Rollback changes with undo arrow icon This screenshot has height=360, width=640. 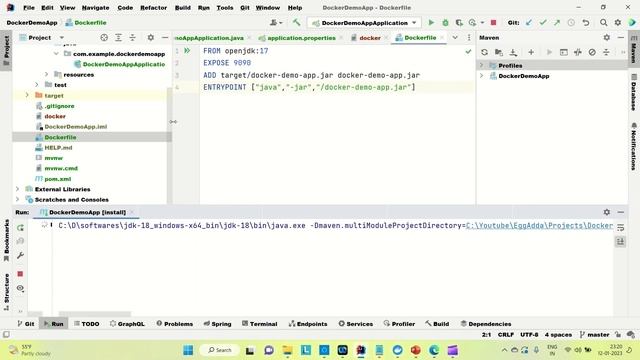tap(586, 22)
